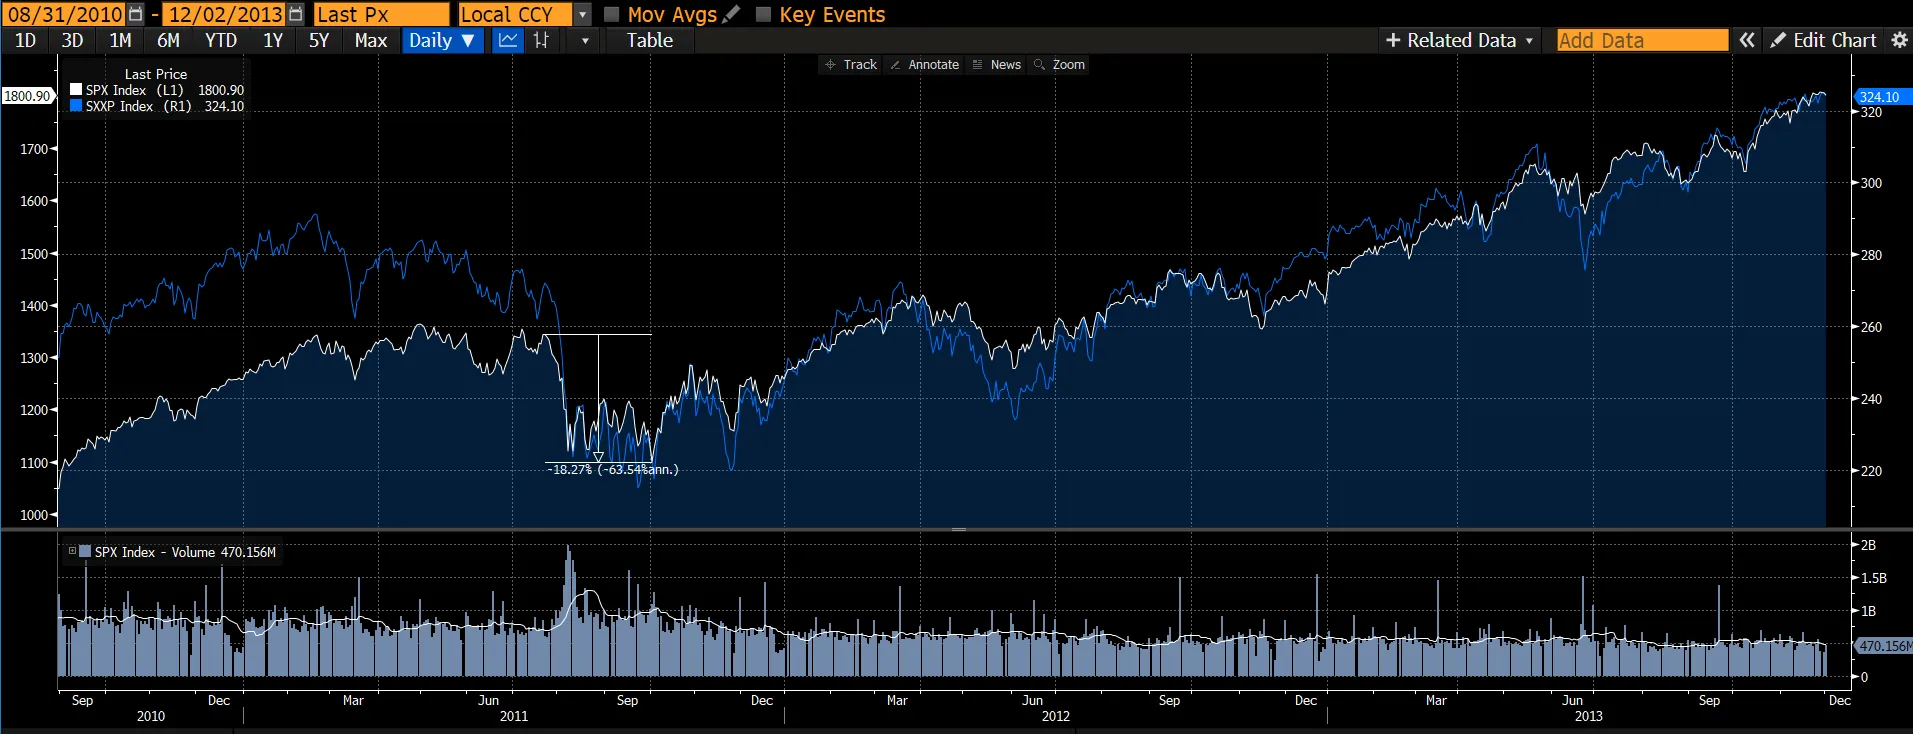Screen dimensions: 1913x734
Task: Click the start date field 08/31/2010
Action: coord(65,14)
